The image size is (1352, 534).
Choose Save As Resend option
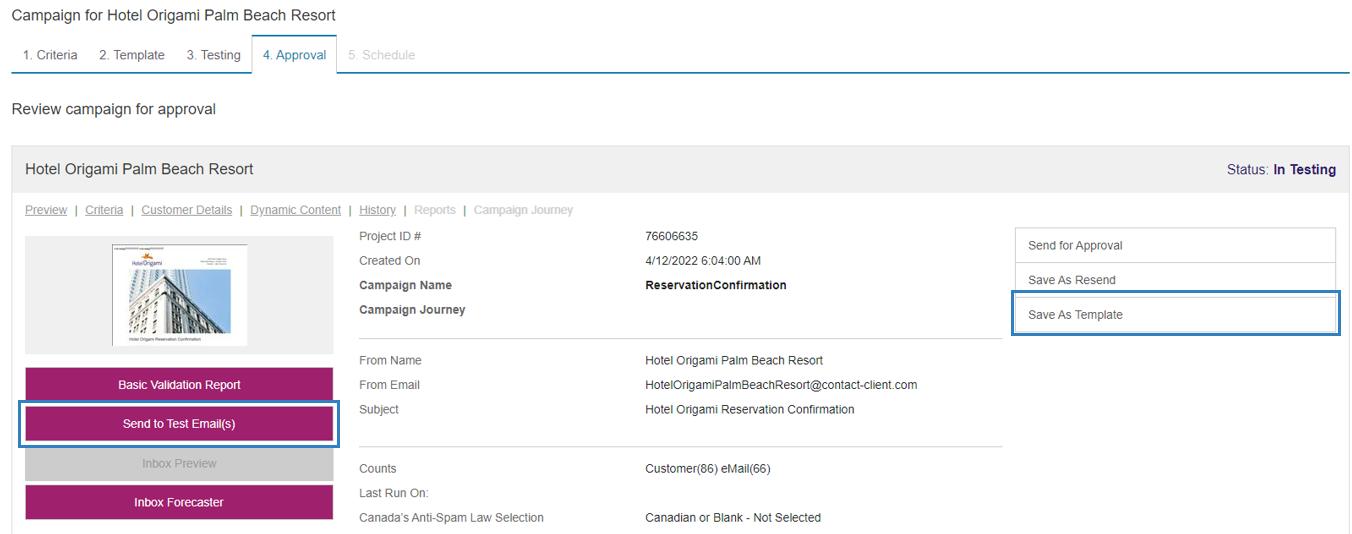(1175, 280)
